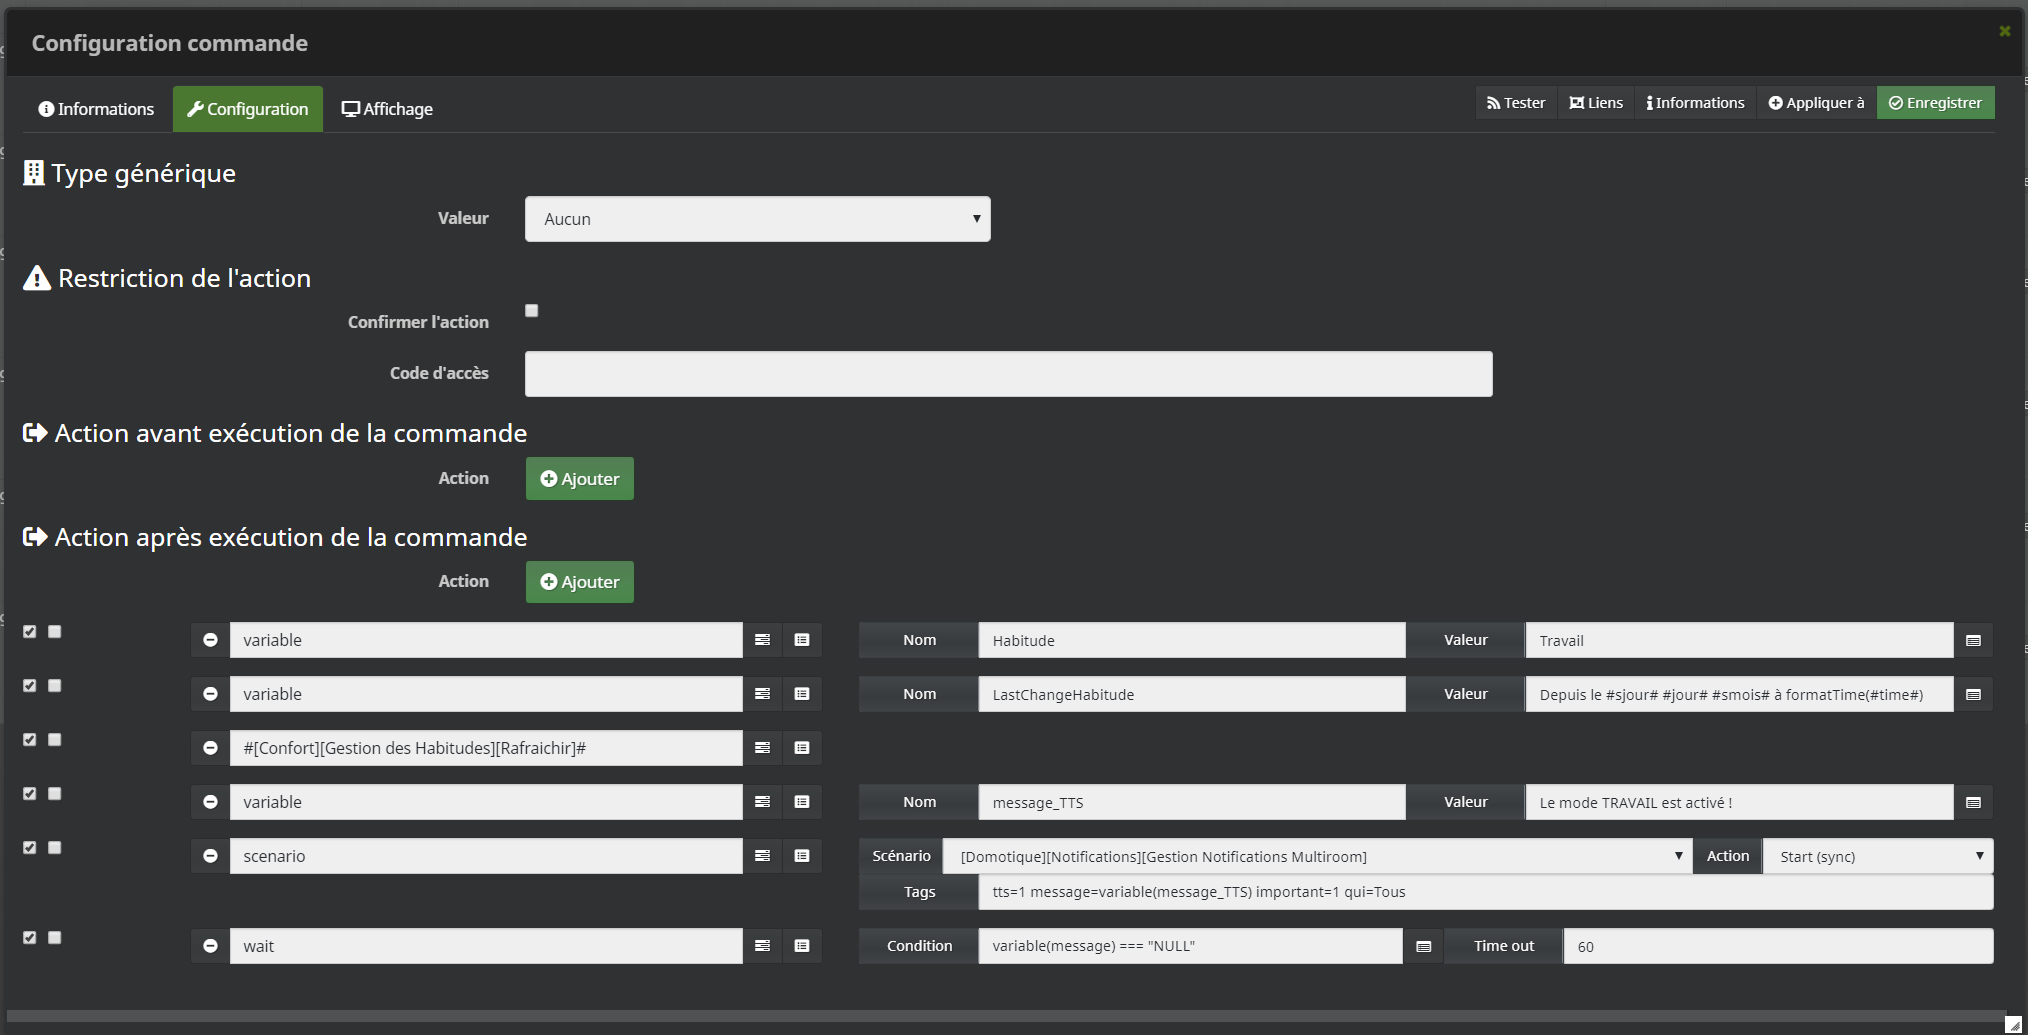This screenshot has width=2028, height=1035.
Task: Click Informations button in top-right toolbar
Action: (x=1695, y=103)
